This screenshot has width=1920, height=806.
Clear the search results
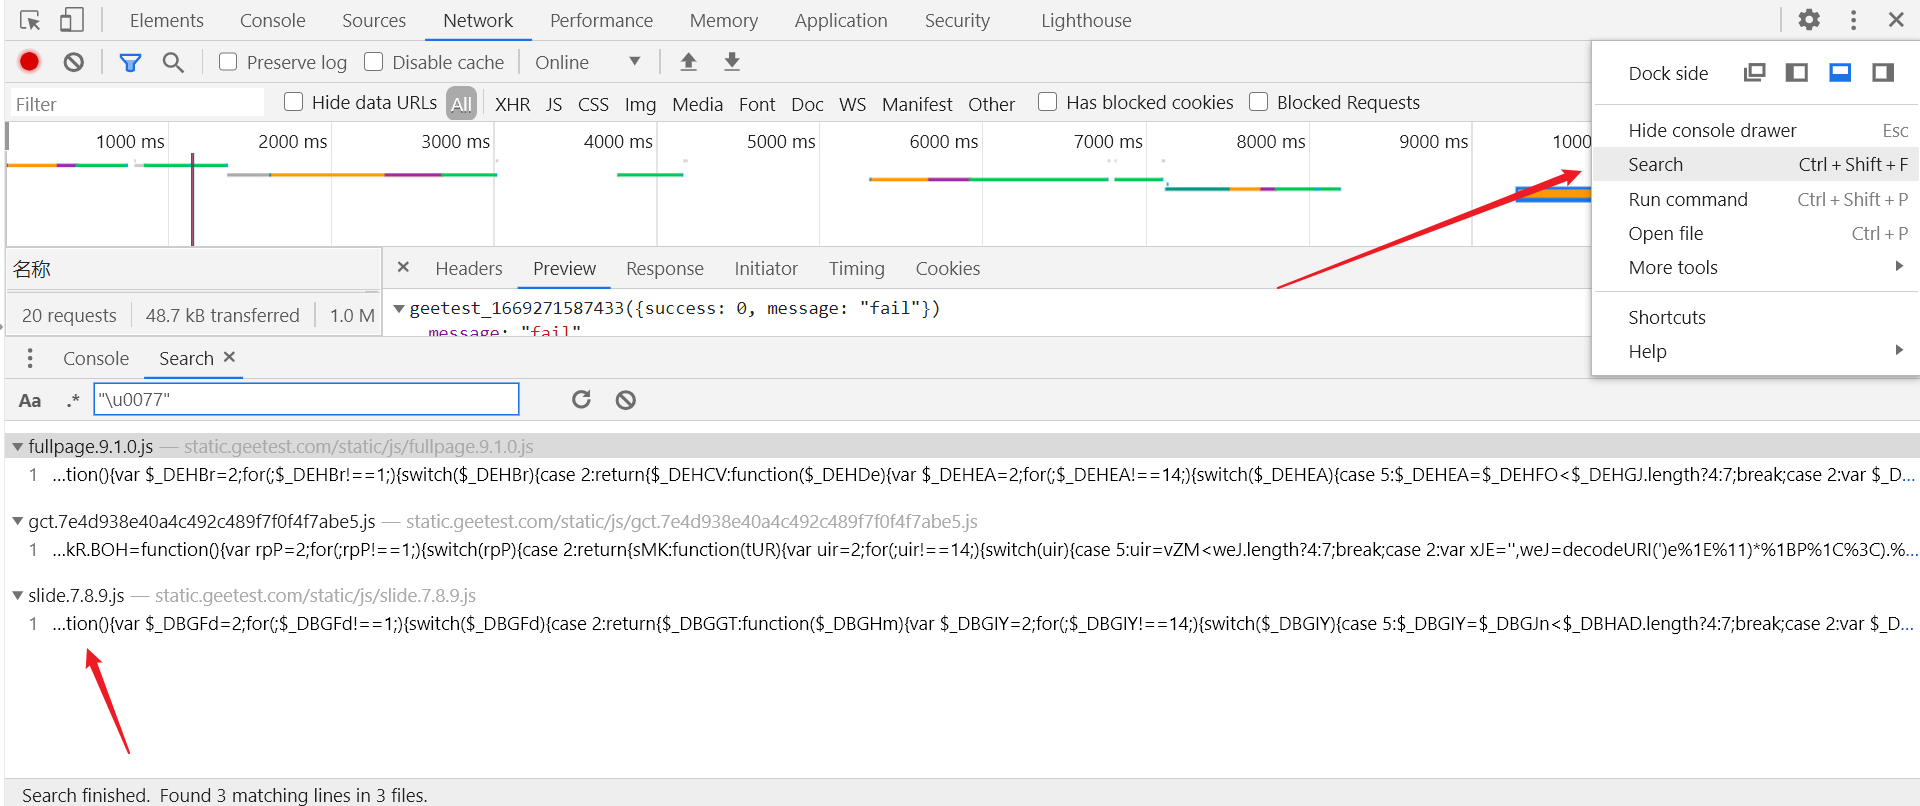point(625,400)
